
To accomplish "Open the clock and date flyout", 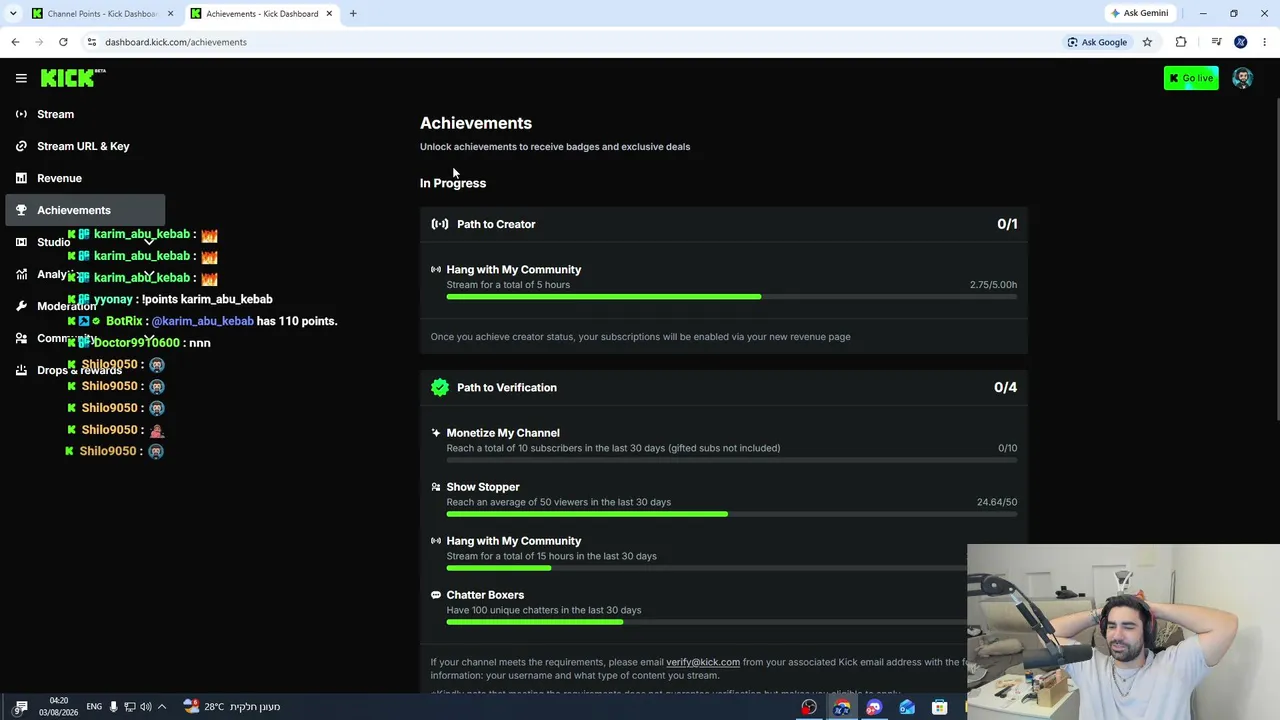I will click(59, 707).
